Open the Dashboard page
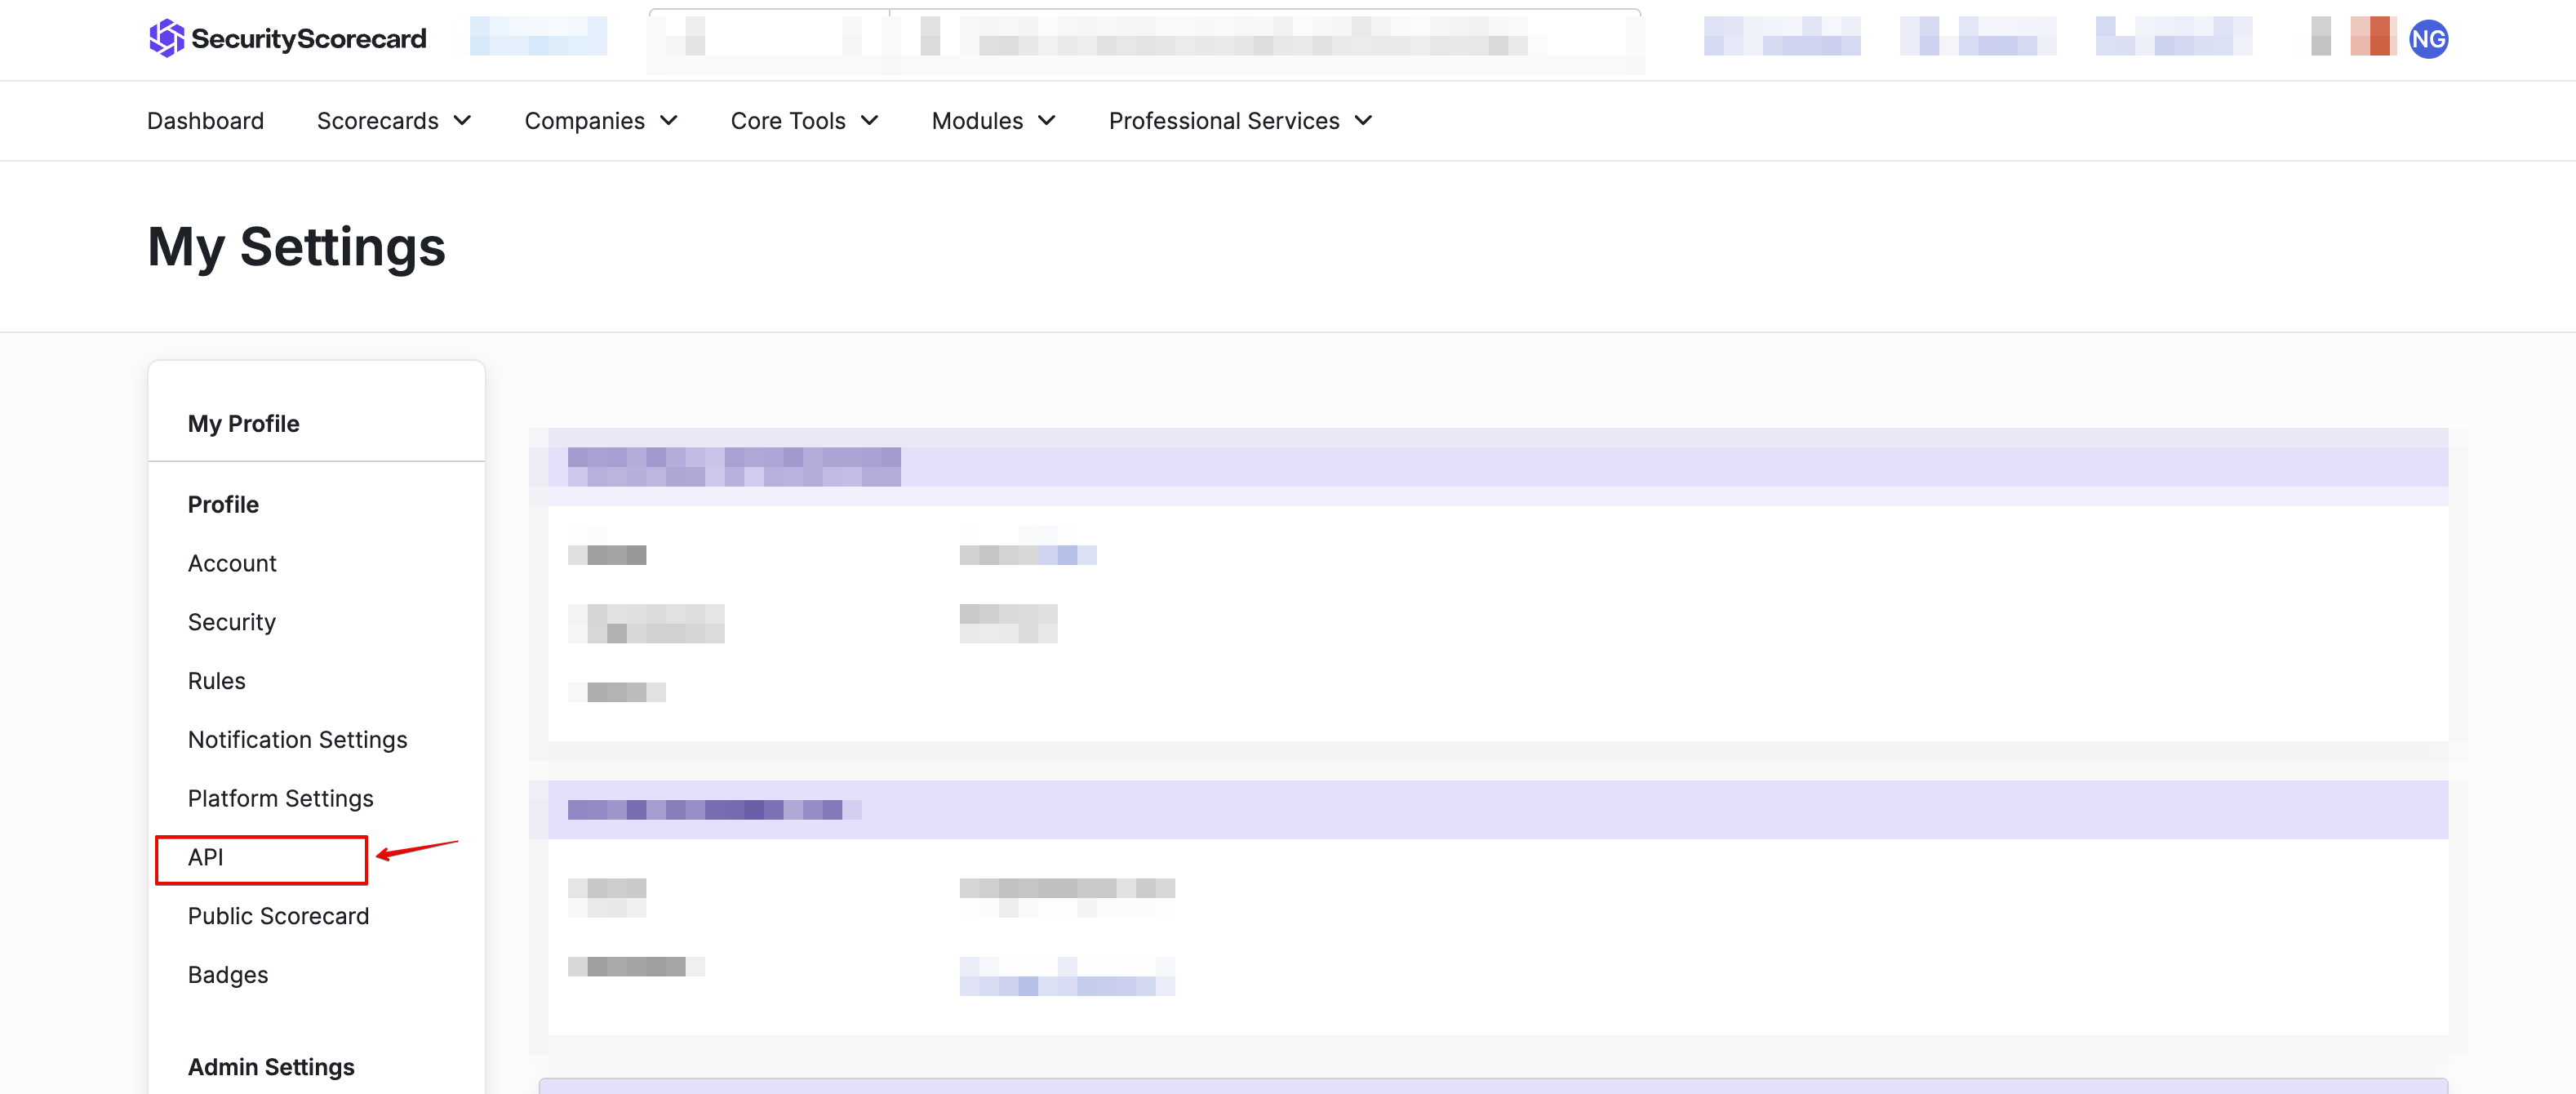This screenshot has height=1094, width=2576. pyautogui.click(x=205, y=121)
